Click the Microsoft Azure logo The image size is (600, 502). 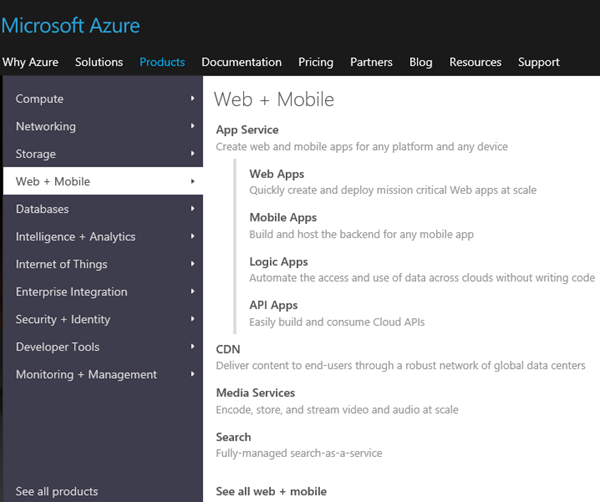pos(71,25)
